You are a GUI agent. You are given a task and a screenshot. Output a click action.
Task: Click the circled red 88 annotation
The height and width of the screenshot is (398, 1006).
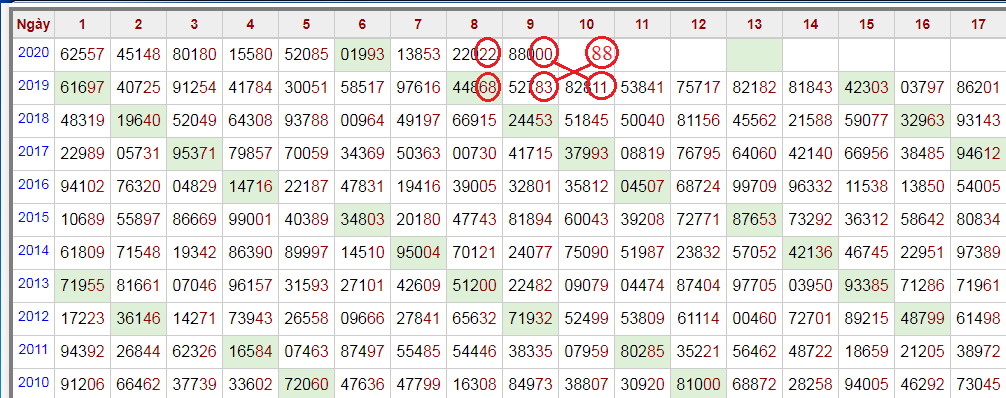[x=602, y=54]
